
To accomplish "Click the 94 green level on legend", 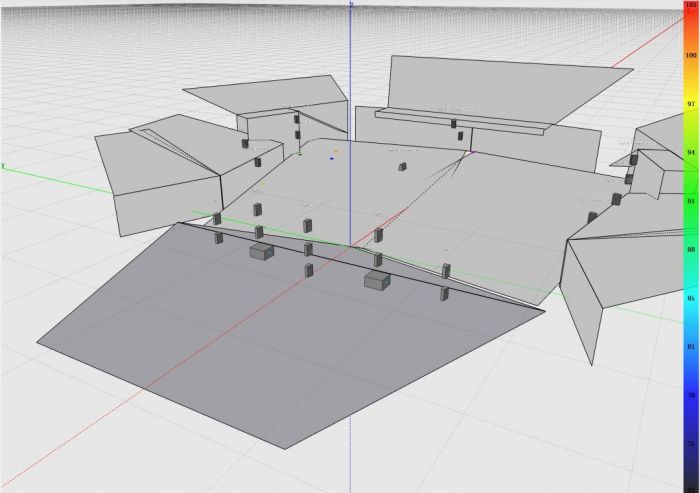I will click(690, 152).
